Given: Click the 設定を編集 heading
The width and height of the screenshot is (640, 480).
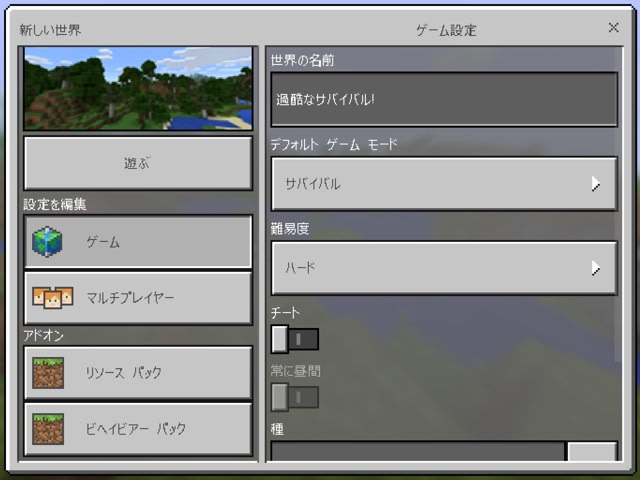Looking at the screenshot, I should click(55, 204).
